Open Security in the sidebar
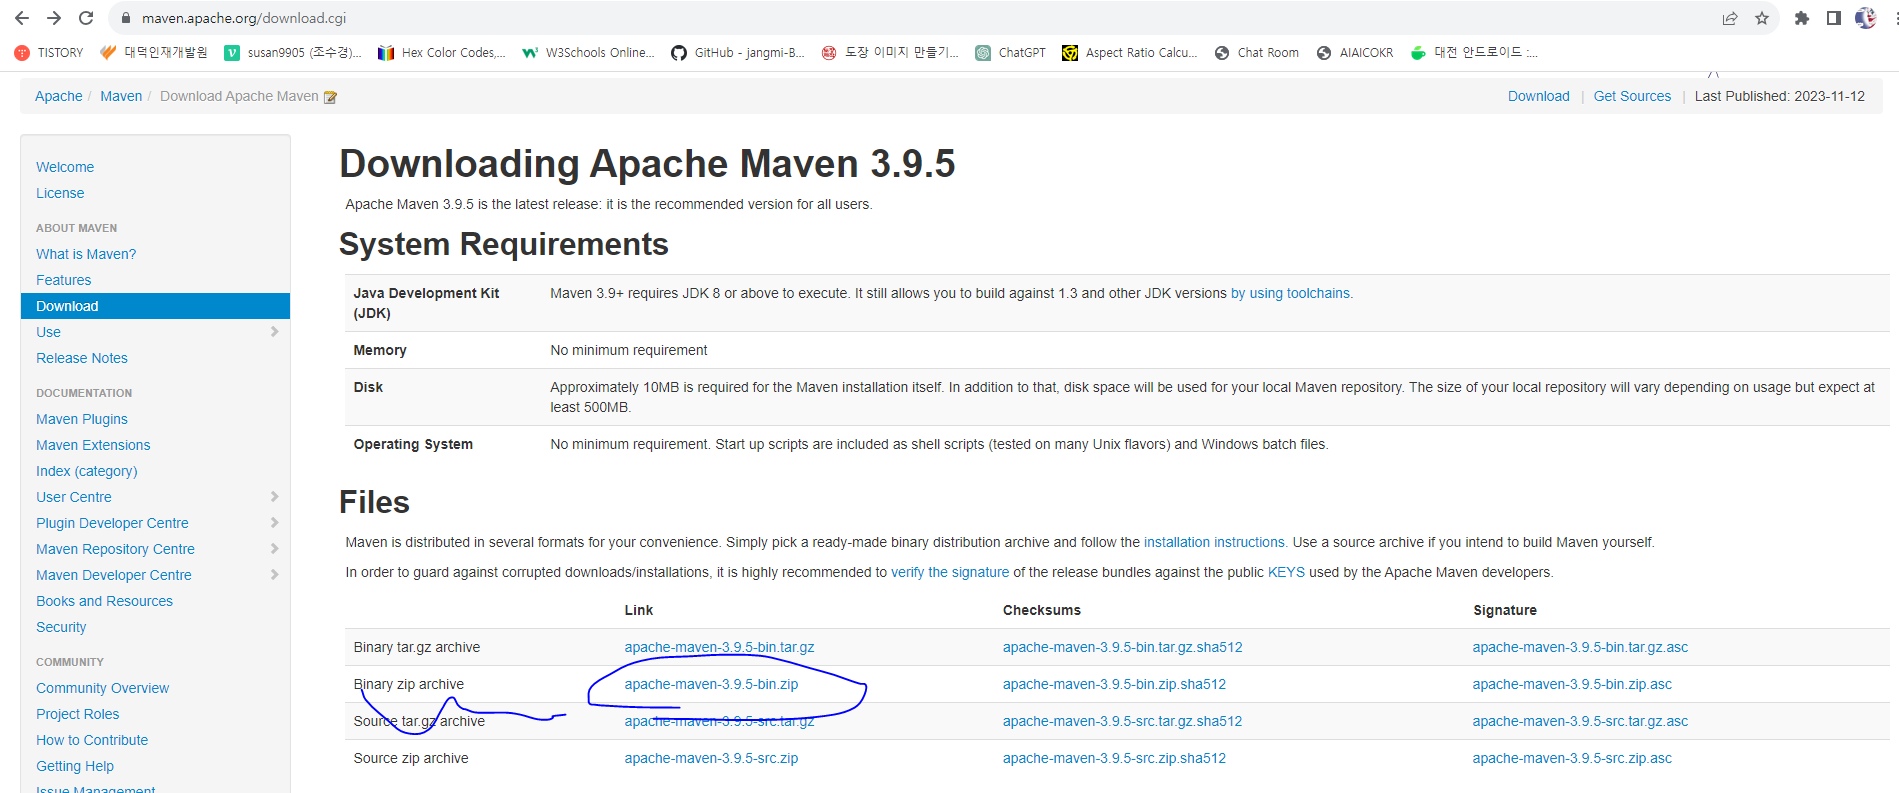1899x793 pixels. [x=61, y=627]
